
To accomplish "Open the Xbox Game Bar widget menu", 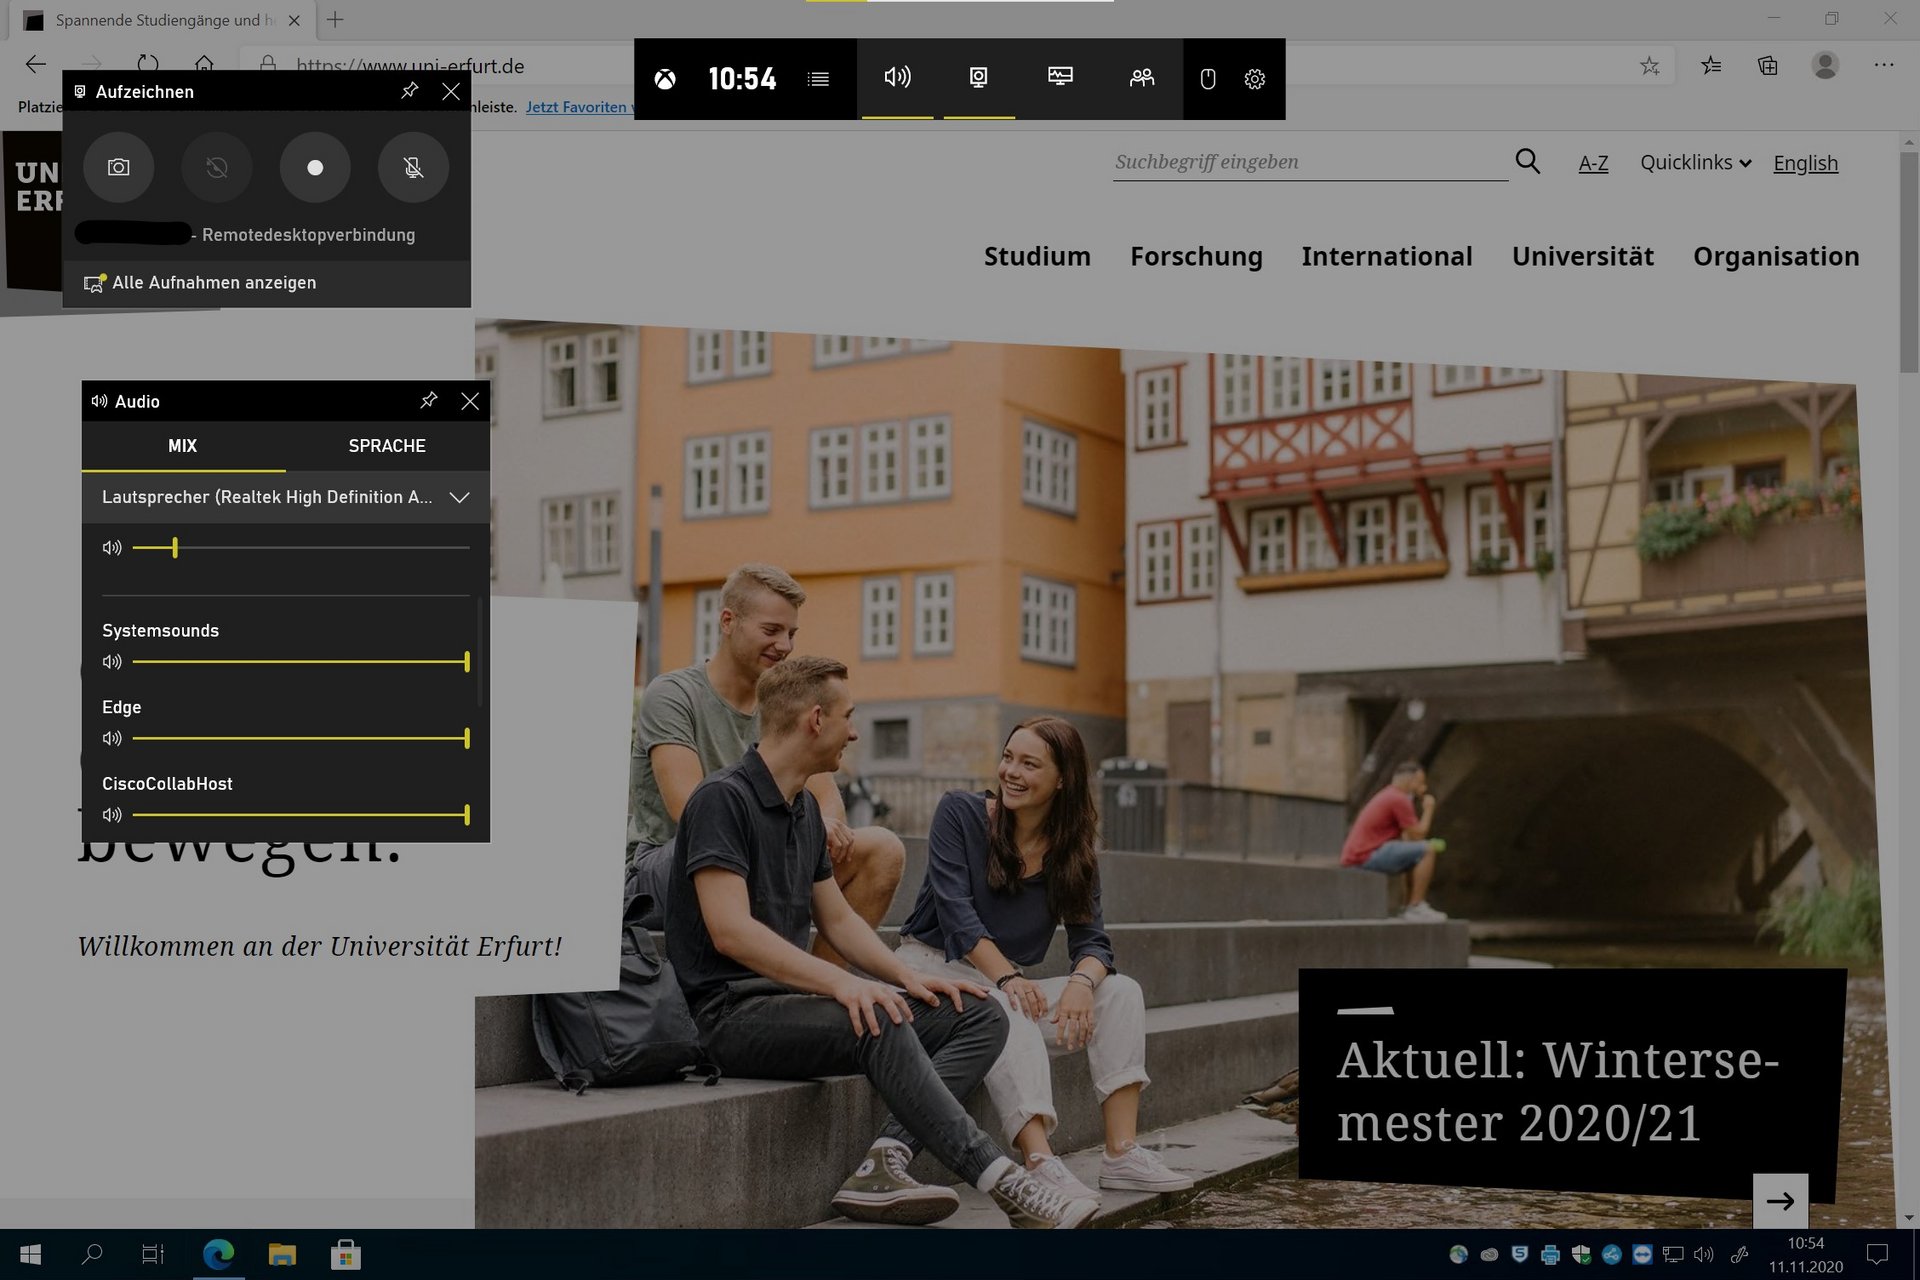I will pyautogui.click(x=818, y=79).
